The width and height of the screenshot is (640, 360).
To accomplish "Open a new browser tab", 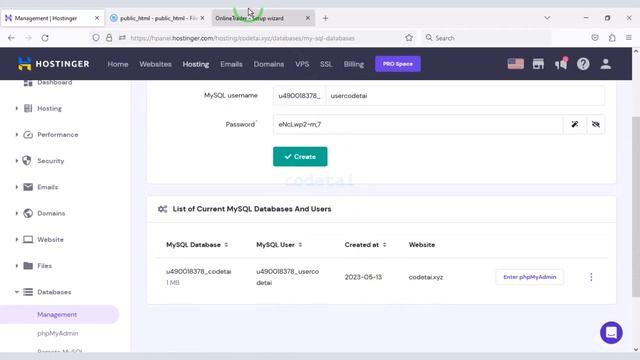I will click(325, 18).
